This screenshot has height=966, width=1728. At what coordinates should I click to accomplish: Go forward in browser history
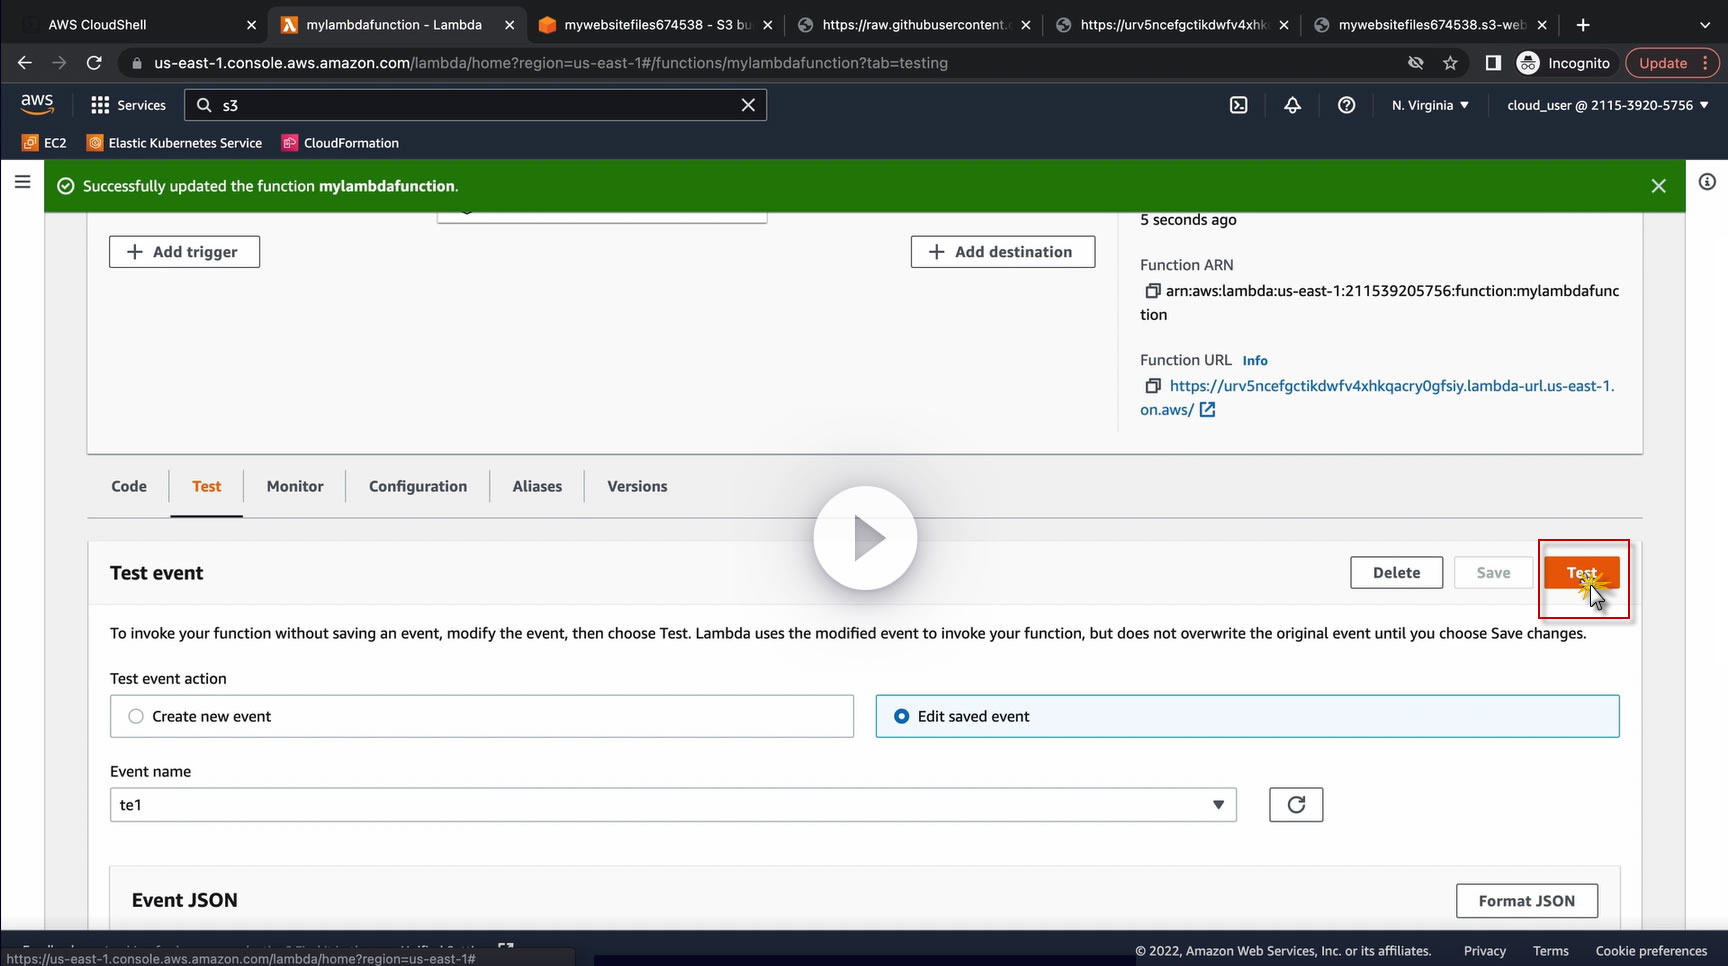[59, 63]
